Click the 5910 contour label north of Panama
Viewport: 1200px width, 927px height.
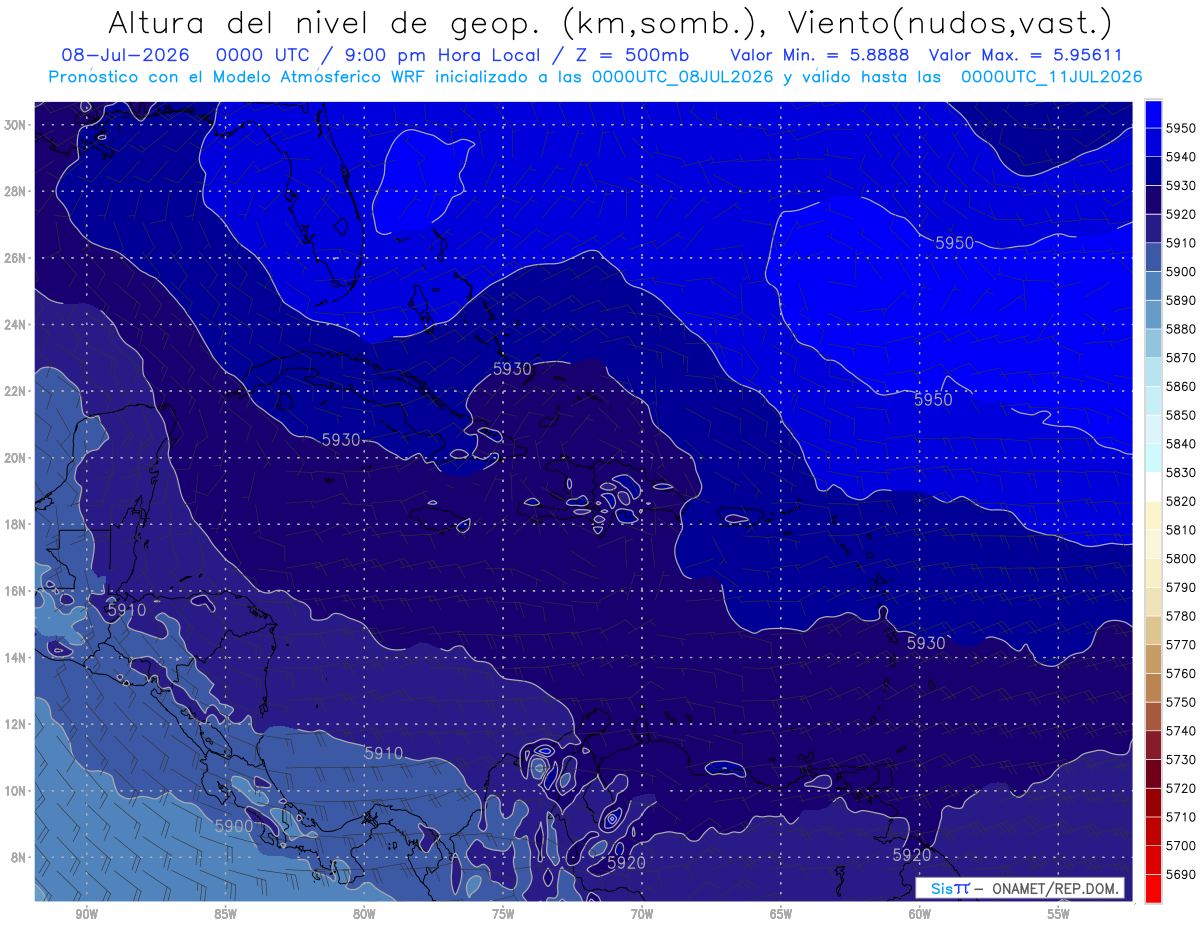point(383,753)
